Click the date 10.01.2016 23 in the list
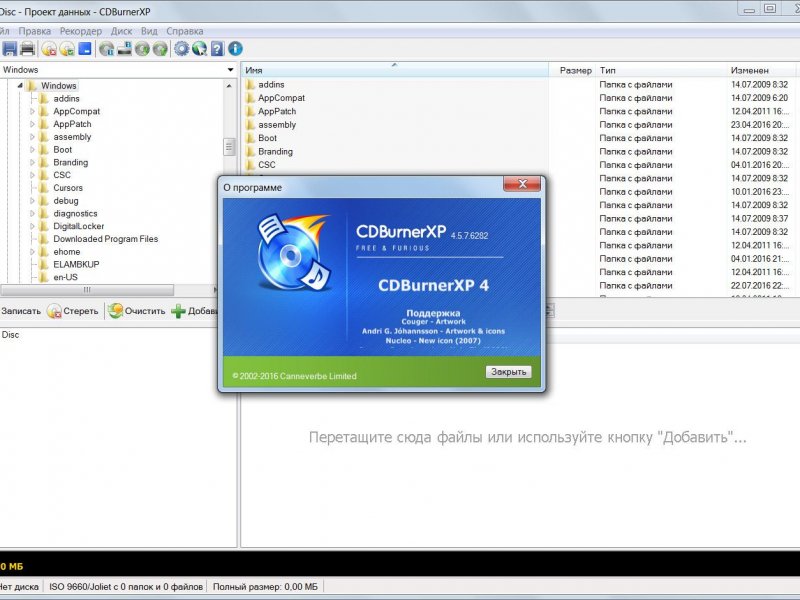Image resolution: width=800 pixels, height=600 pixels. pos(760,192)
